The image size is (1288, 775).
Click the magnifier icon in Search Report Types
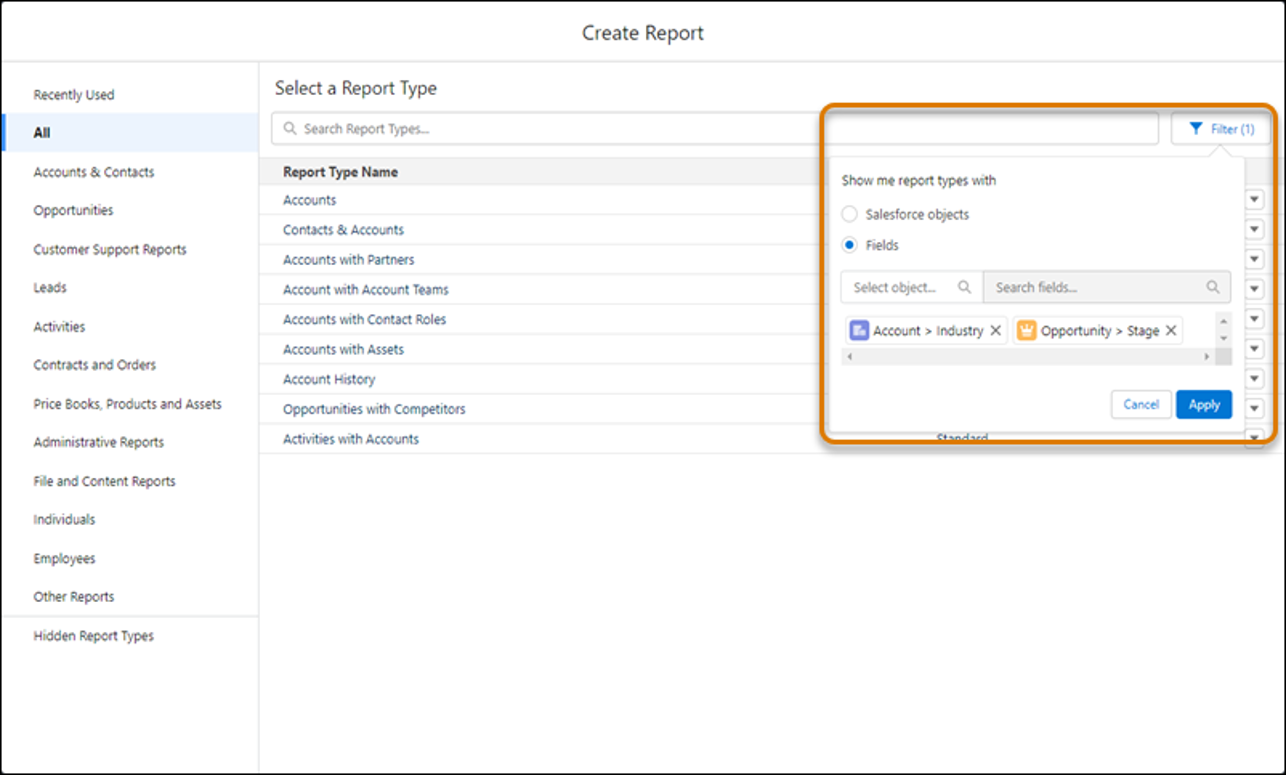click(x=290, y=129)
